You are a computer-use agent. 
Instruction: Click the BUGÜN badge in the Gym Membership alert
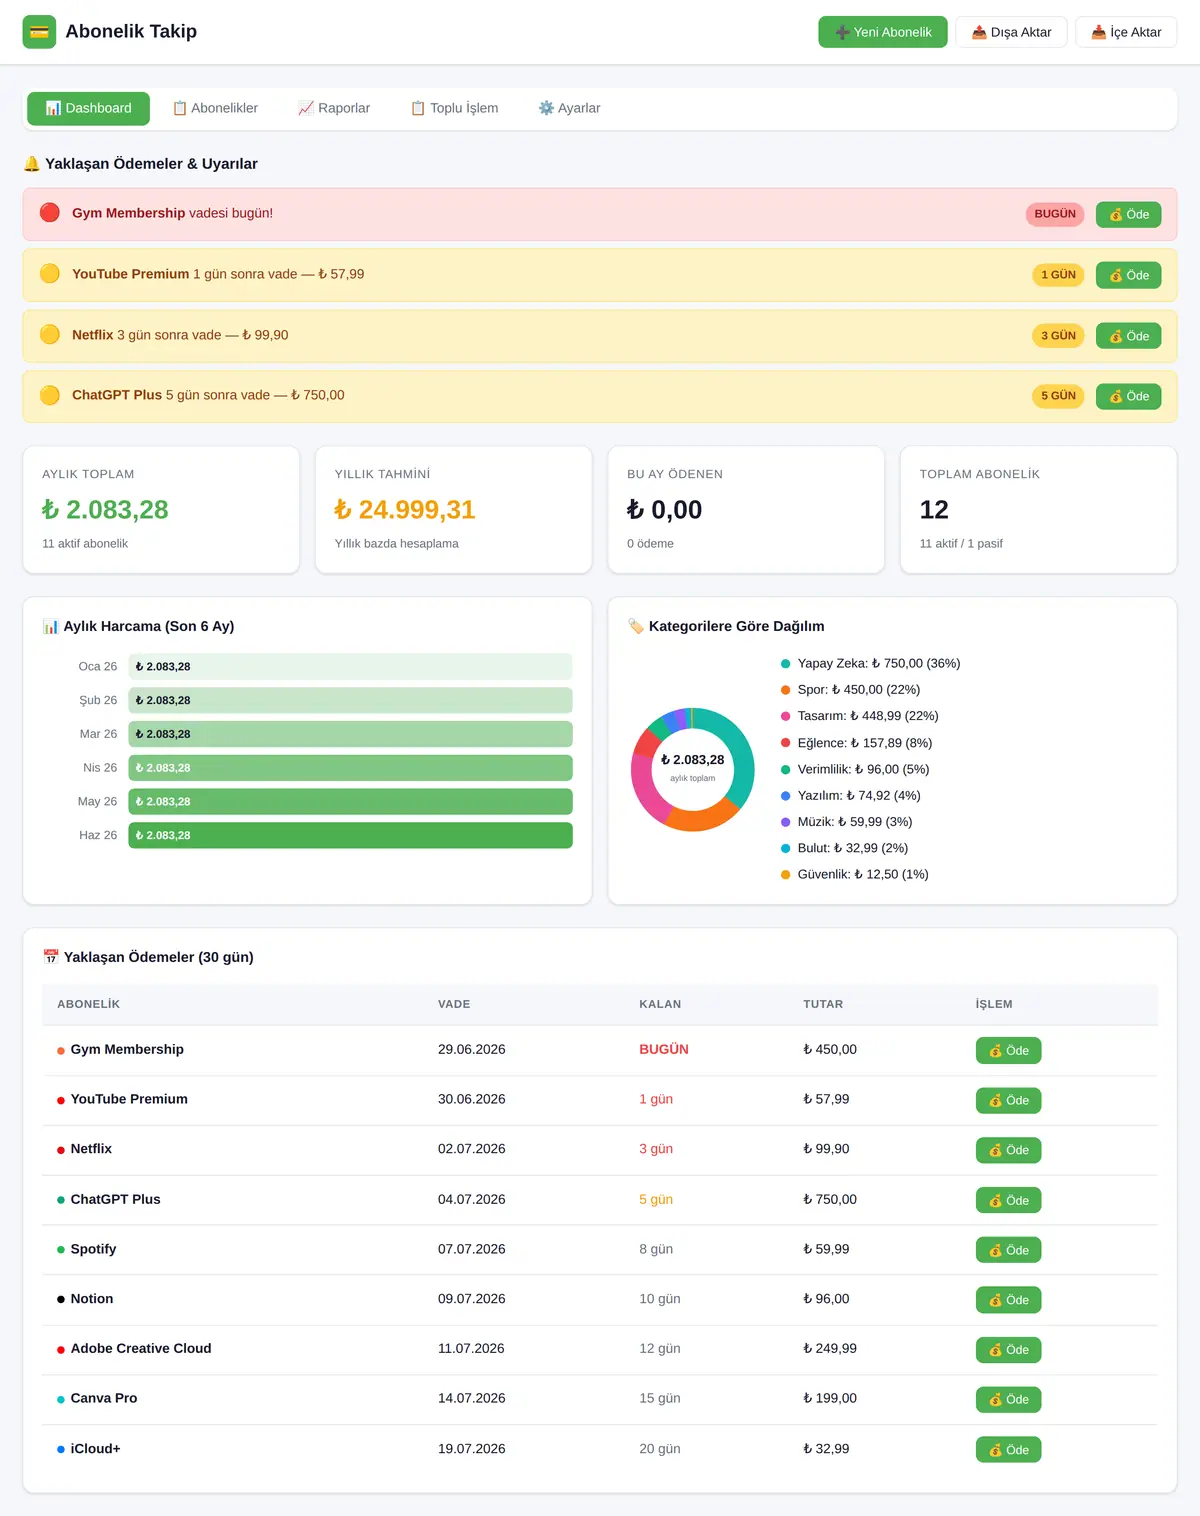tap(1055, 214)
